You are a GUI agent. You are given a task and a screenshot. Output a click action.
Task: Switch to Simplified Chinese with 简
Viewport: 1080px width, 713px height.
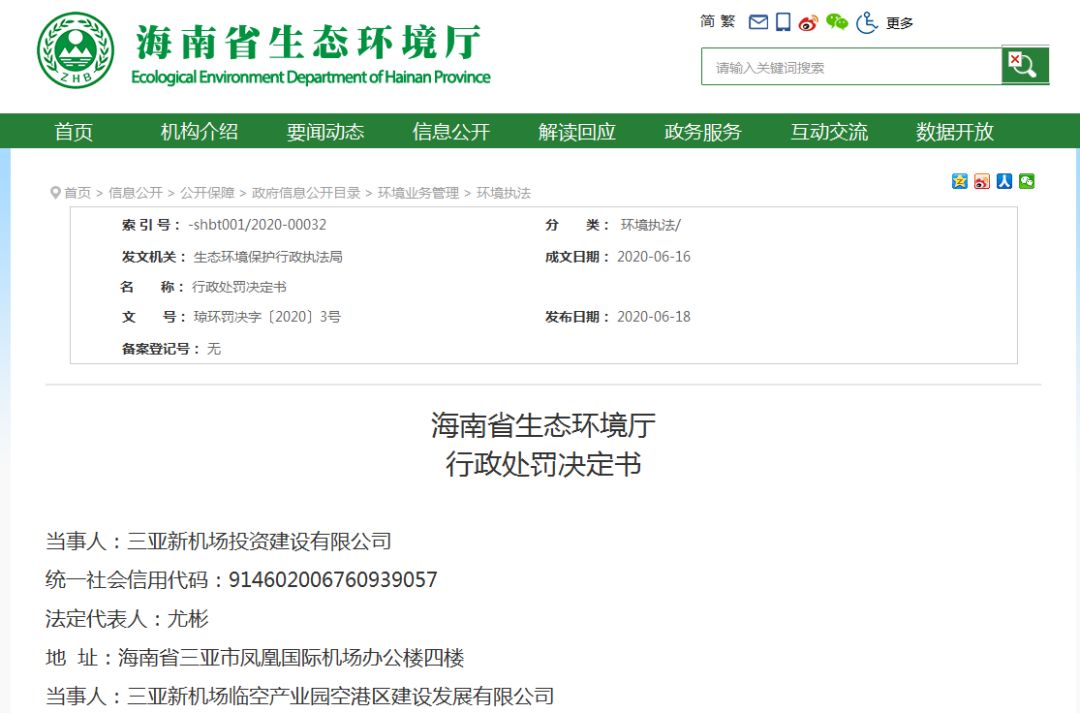click(707, 22)
